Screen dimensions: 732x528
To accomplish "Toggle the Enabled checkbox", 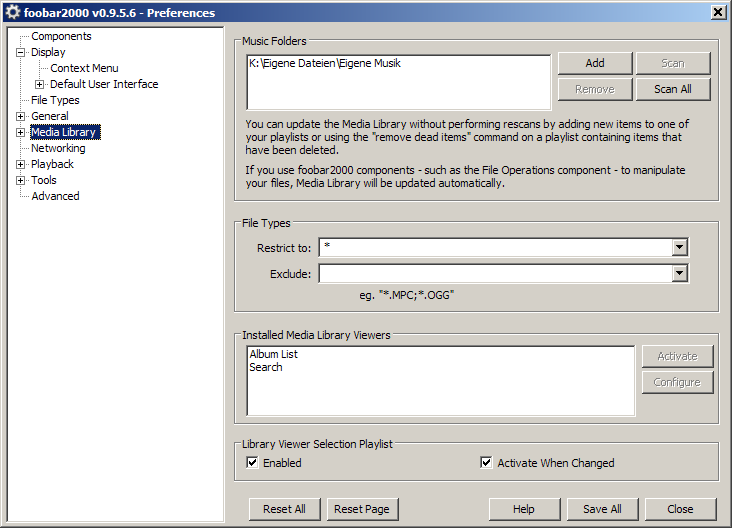I will [252, 463].
